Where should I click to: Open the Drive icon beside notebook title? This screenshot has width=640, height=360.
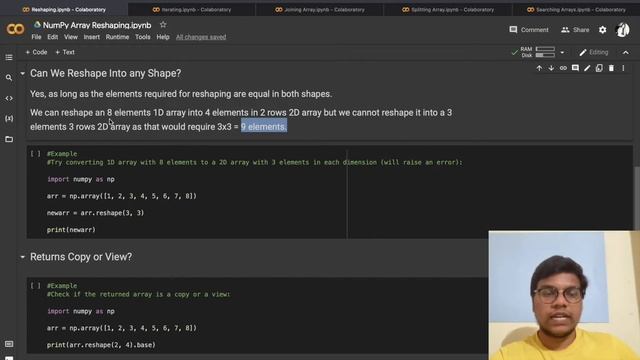[37, 25]
